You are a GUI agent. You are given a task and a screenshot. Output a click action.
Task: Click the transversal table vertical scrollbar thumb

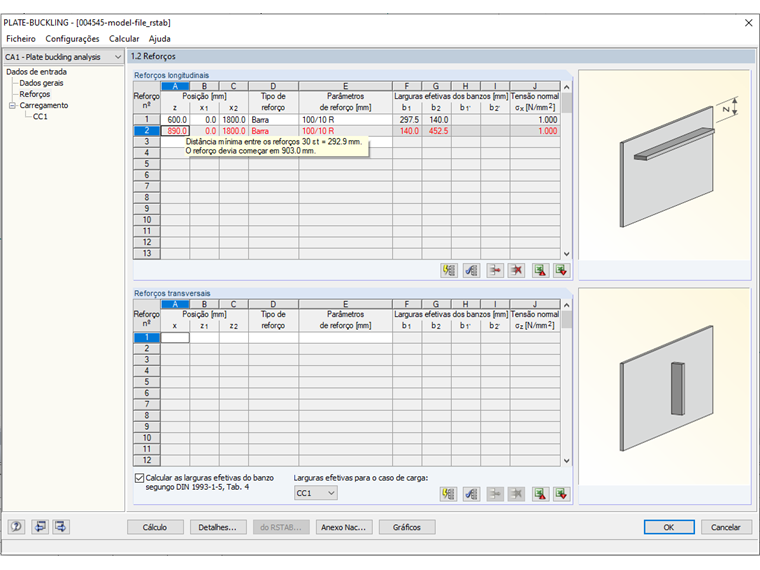click(x=567, y=320)
